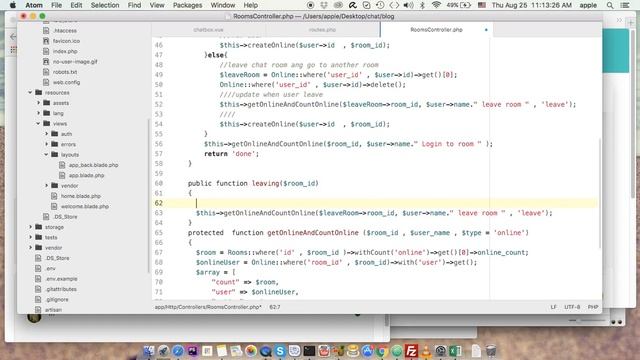Image resolution: width=640 pixels, height=360 pixels.
Task: Open the Find menu
Action: (x=134, y=5)
